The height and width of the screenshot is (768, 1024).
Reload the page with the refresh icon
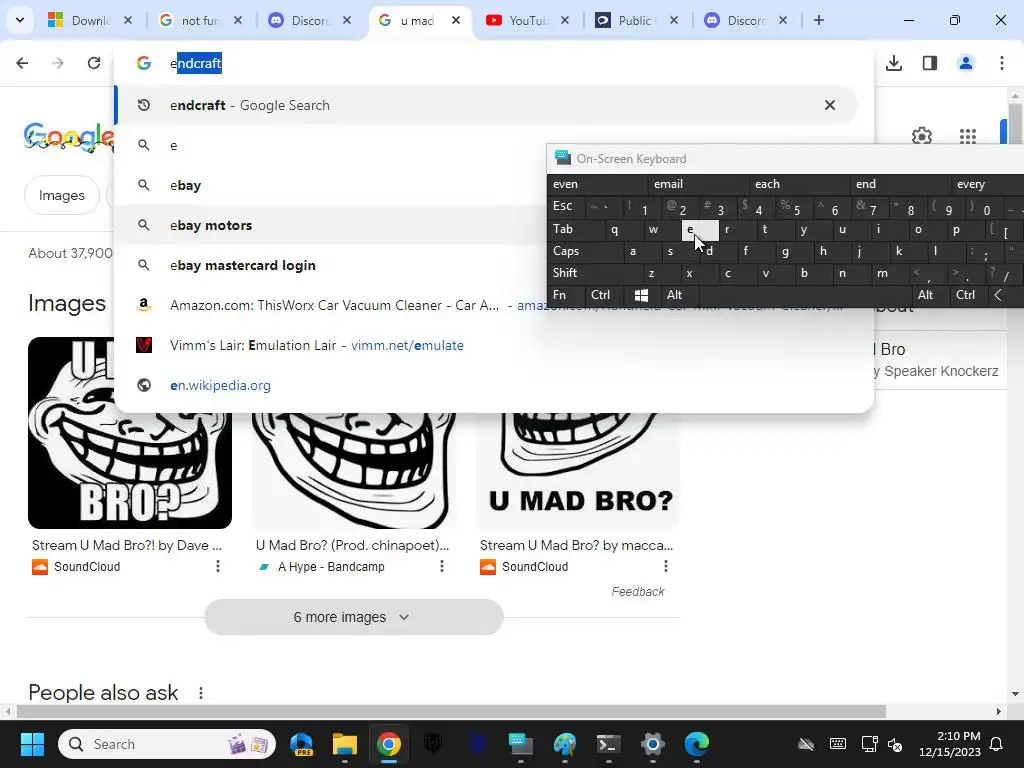tap(94, 63)
